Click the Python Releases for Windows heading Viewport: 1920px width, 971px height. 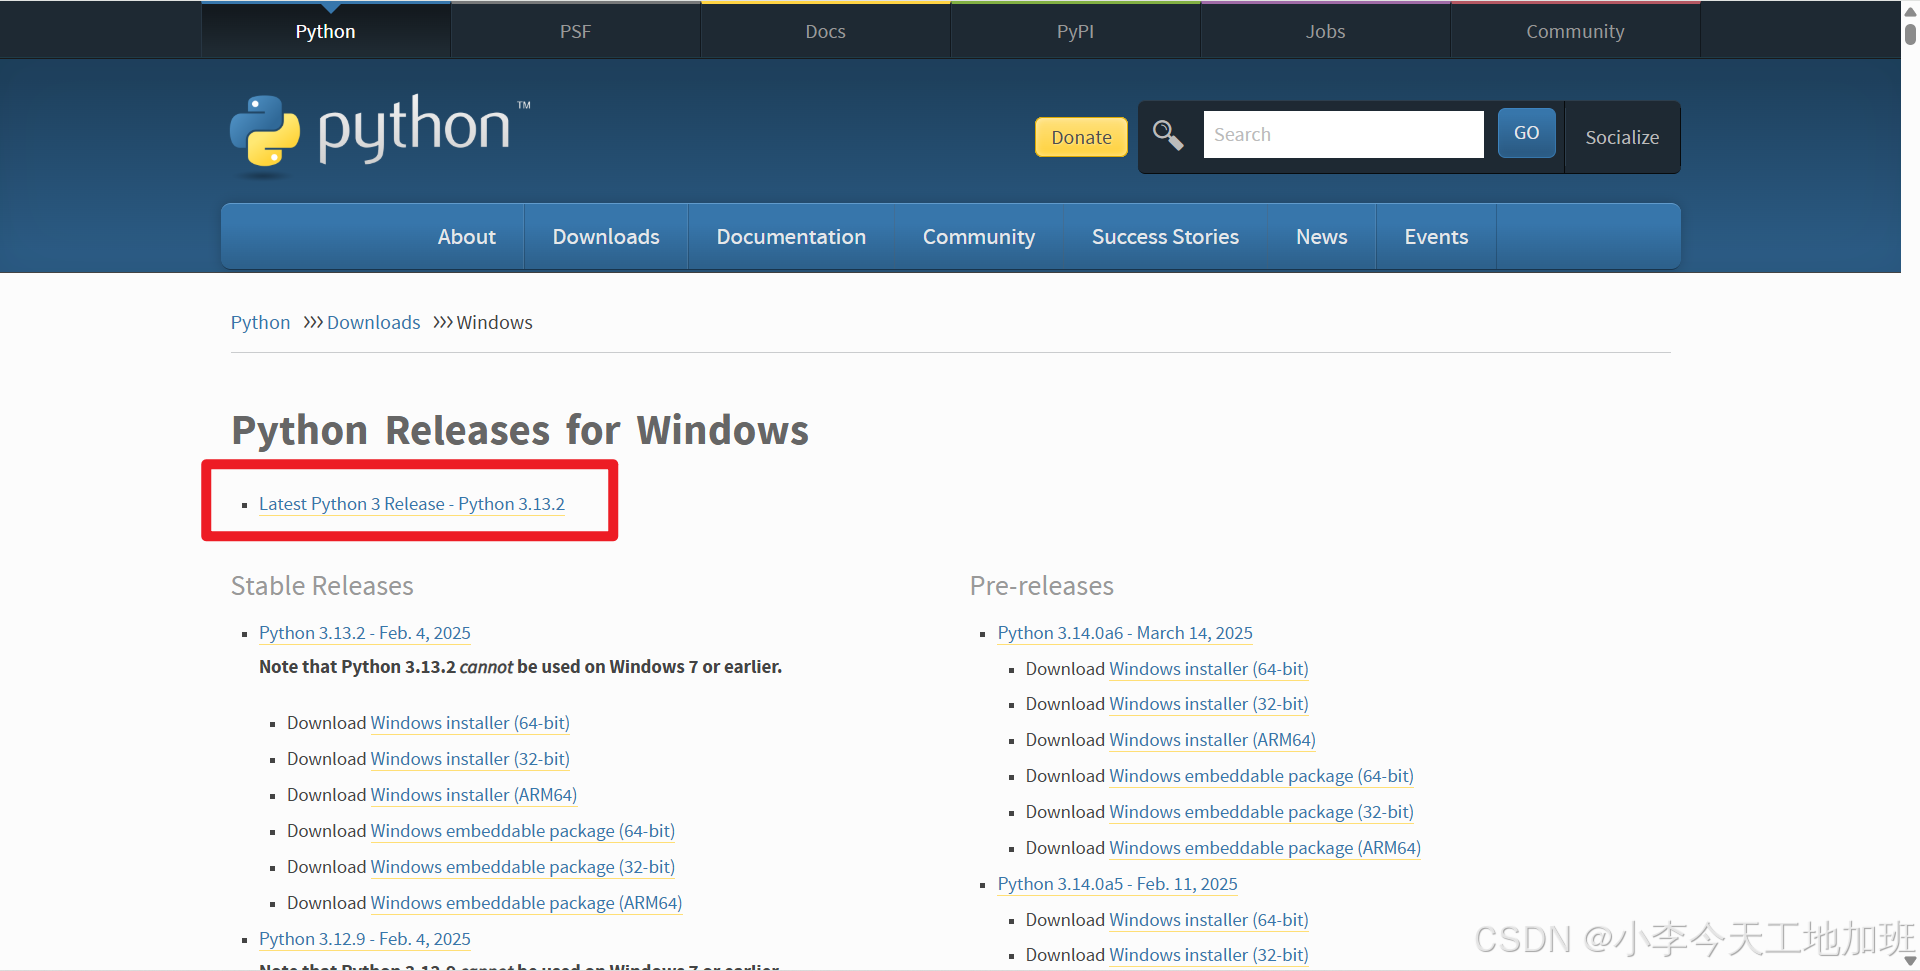[x=520, y=431]
